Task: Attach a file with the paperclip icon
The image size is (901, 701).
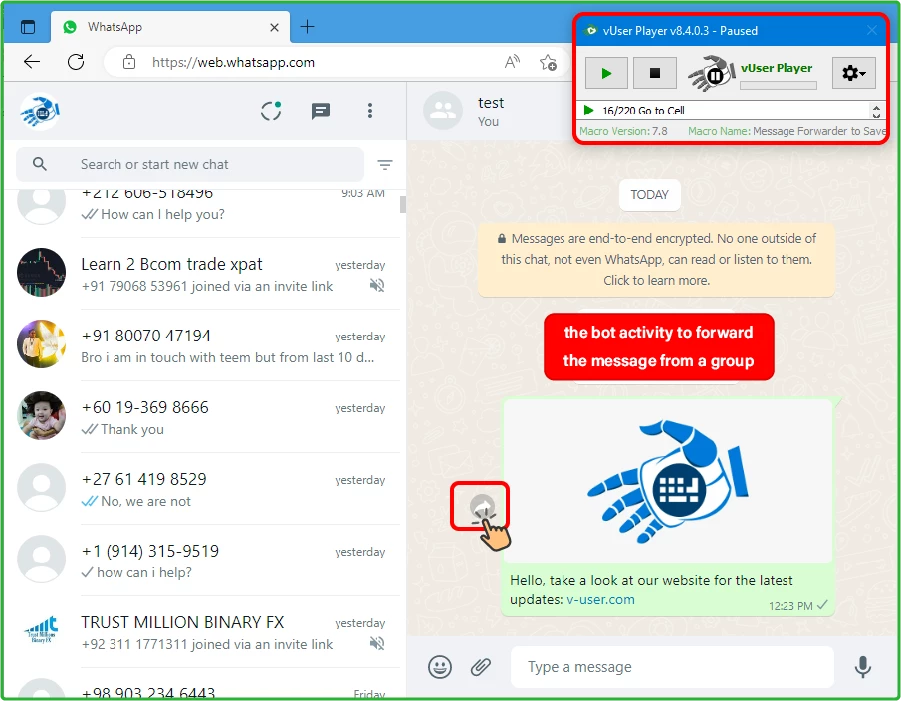Action: 480,667
